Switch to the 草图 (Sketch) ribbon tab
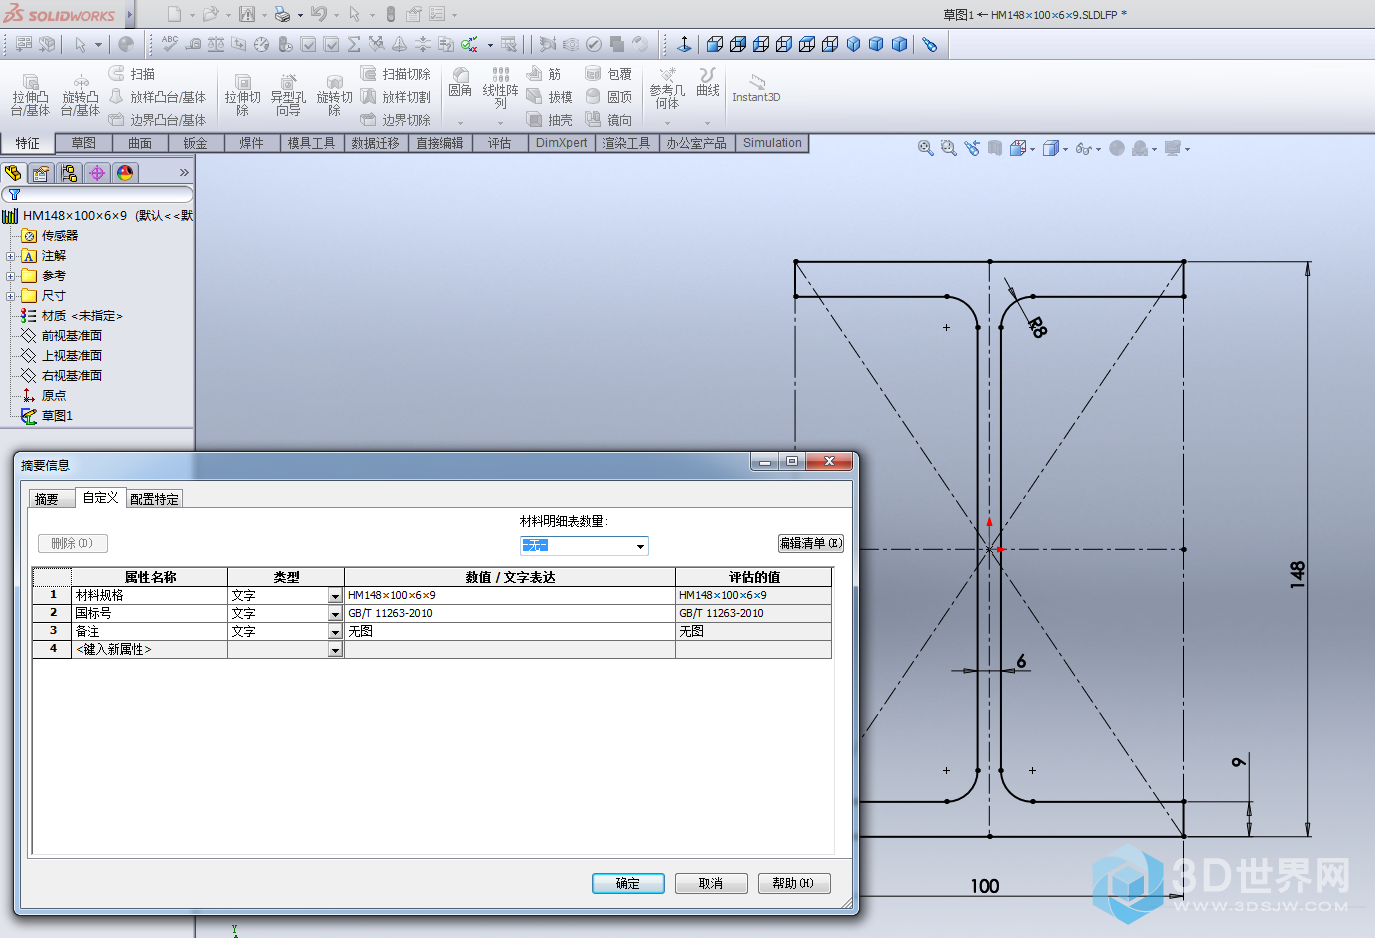Image resolution: width=1375 pixels, height=938 pixels. [84, 143]
